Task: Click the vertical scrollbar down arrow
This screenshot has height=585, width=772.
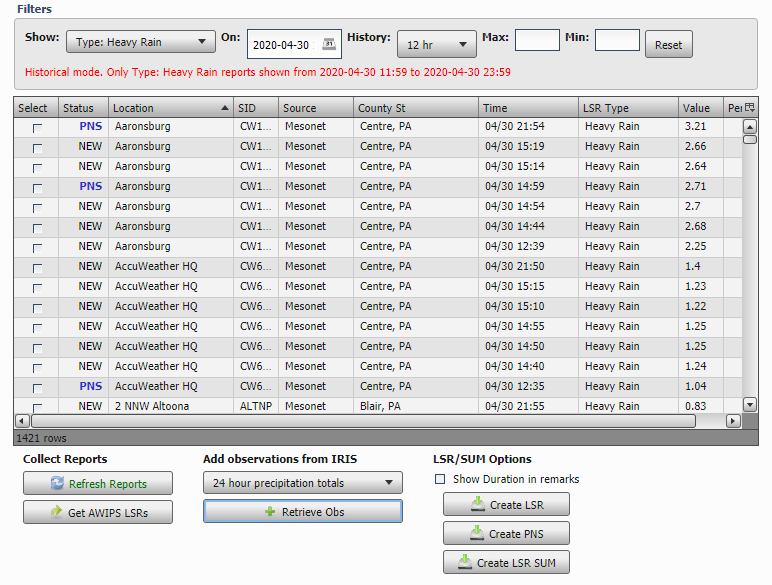Action: (x=750, y=404)
